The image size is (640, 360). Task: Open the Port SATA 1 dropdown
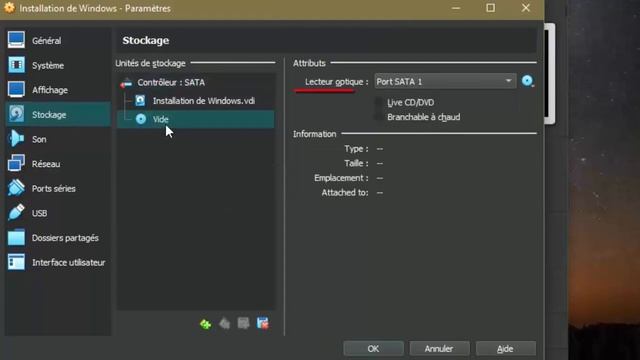click(x=445, y=82)
